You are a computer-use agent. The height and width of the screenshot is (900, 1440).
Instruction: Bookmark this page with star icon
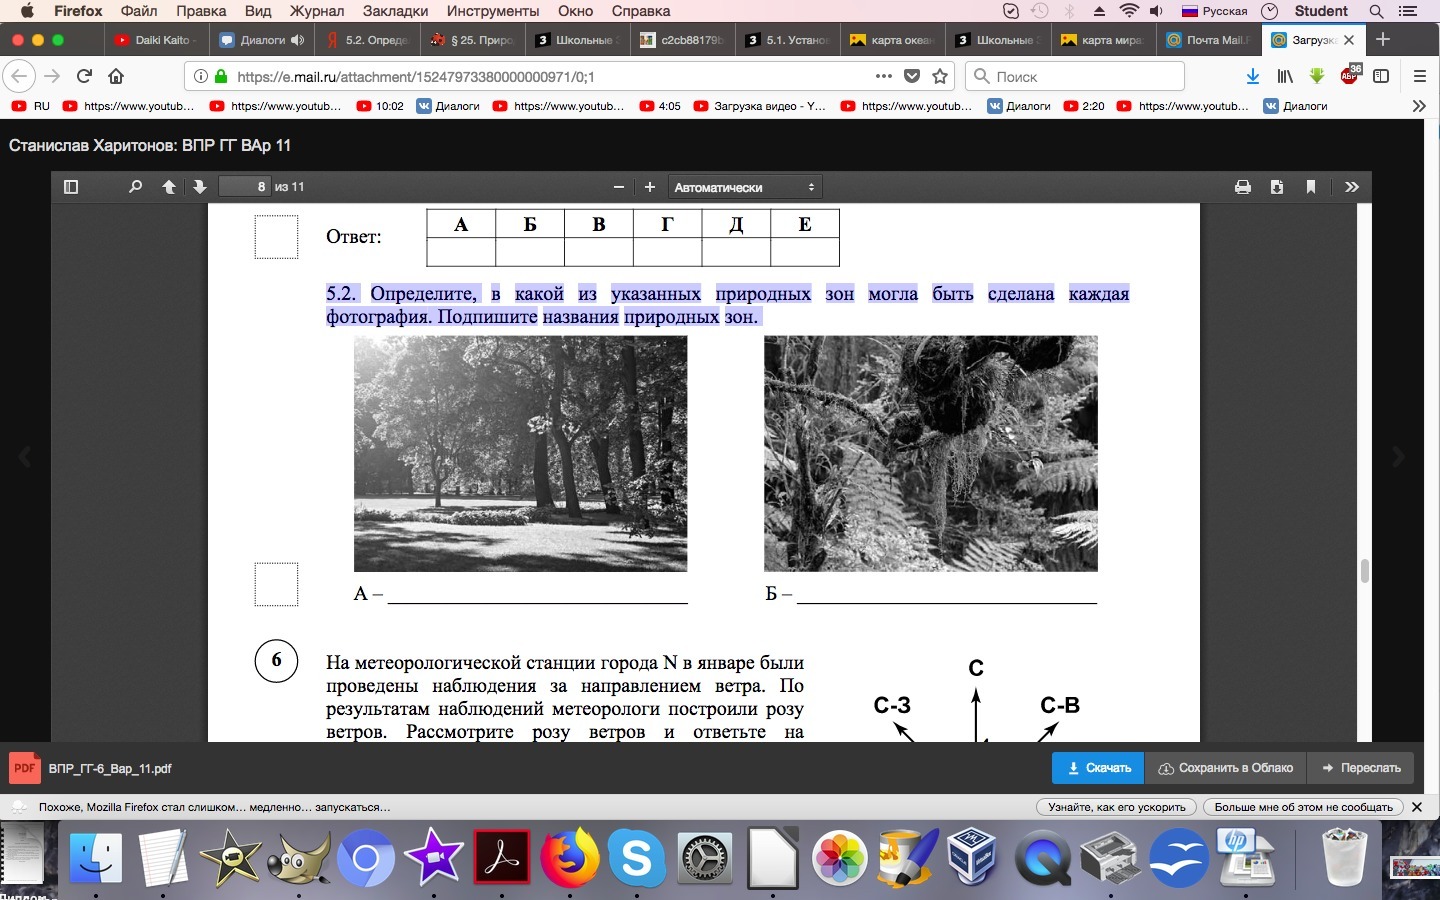coord(940,76)
